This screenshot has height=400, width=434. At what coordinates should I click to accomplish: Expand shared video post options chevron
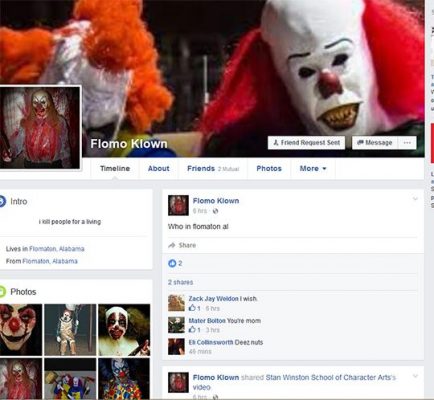tap(415, 376)
